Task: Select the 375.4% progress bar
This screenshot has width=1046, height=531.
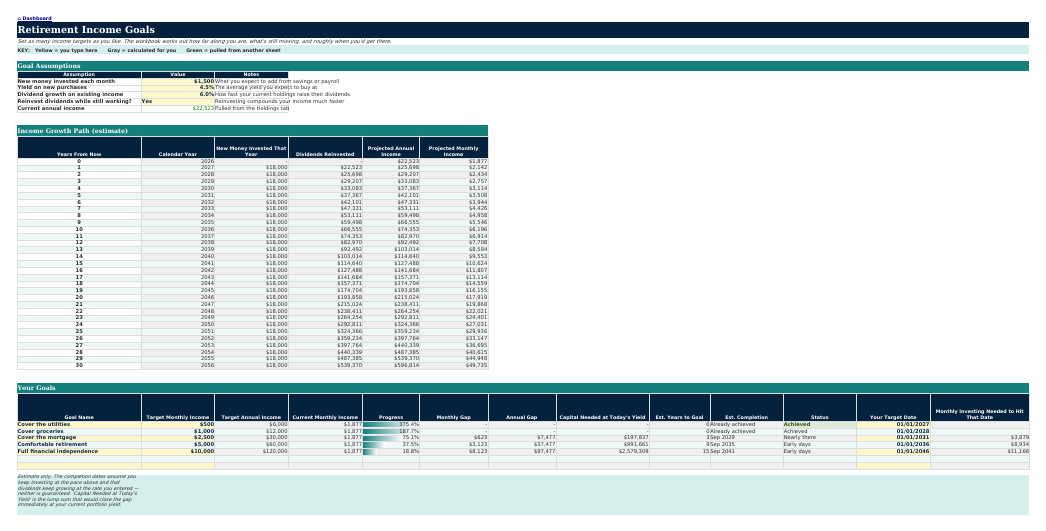Action: tap(391, 424)
